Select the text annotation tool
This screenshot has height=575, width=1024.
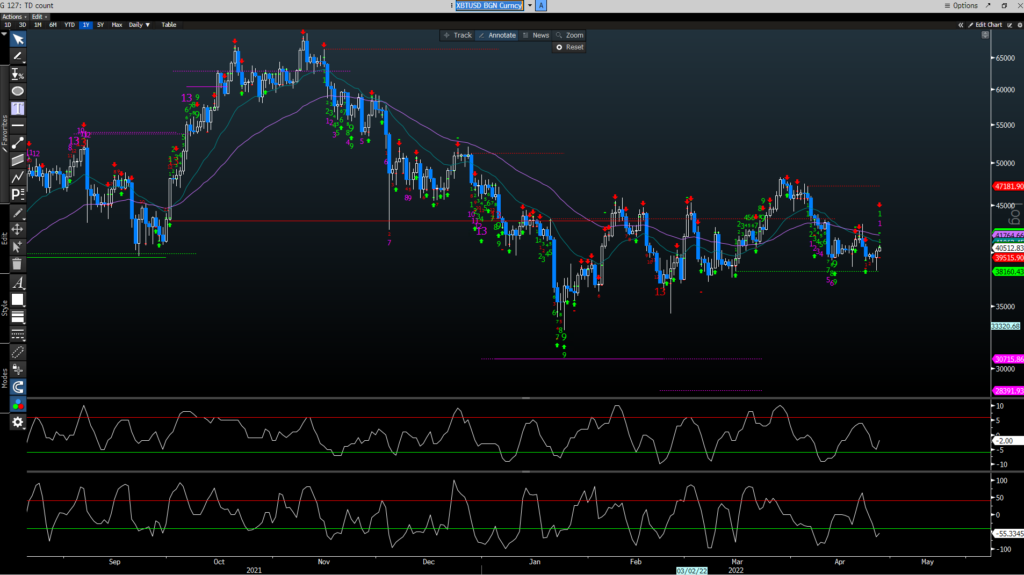click(18, 108)
